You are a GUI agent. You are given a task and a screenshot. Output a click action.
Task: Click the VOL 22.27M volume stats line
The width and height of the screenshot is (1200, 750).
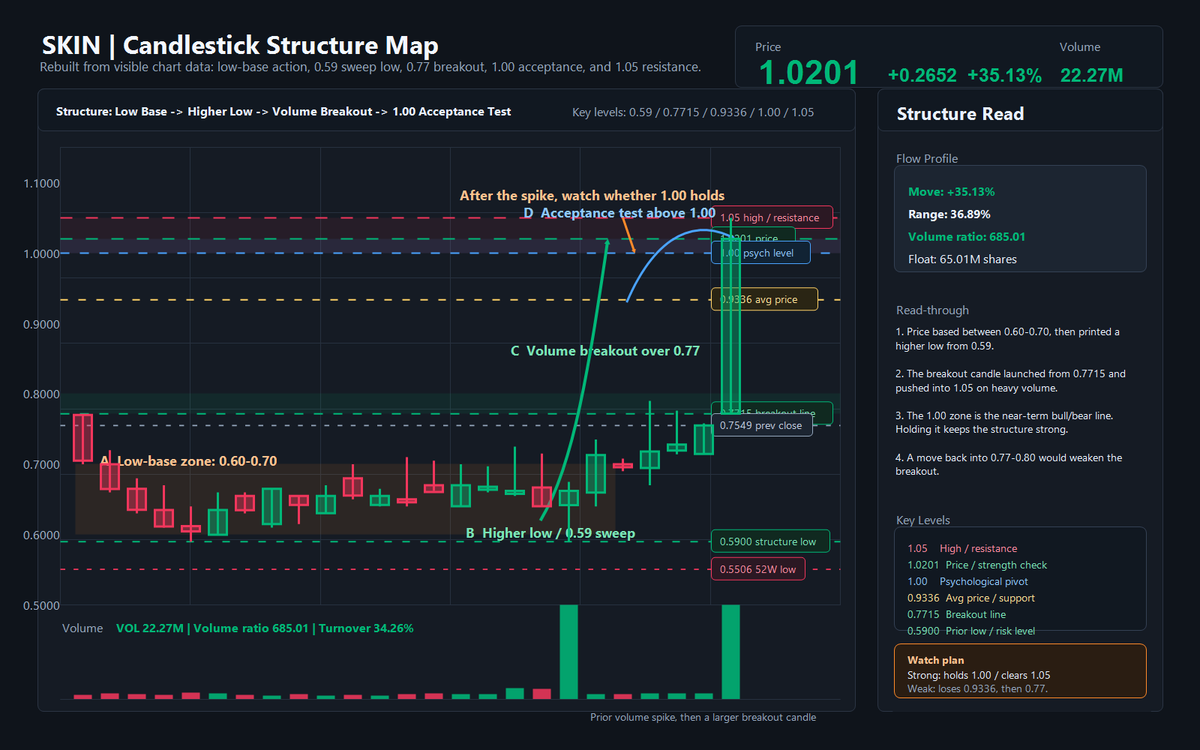point(265,628)
